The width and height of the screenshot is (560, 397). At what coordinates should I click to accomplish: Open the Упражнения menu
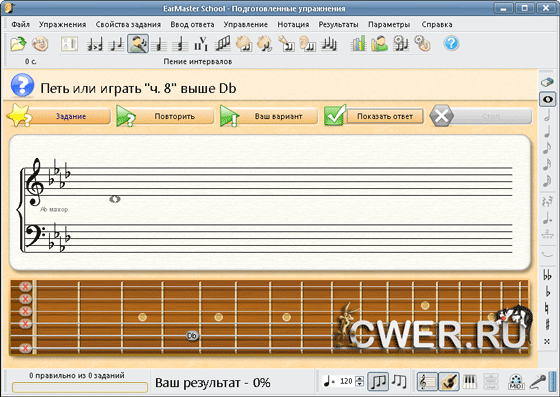coord(62,24)
